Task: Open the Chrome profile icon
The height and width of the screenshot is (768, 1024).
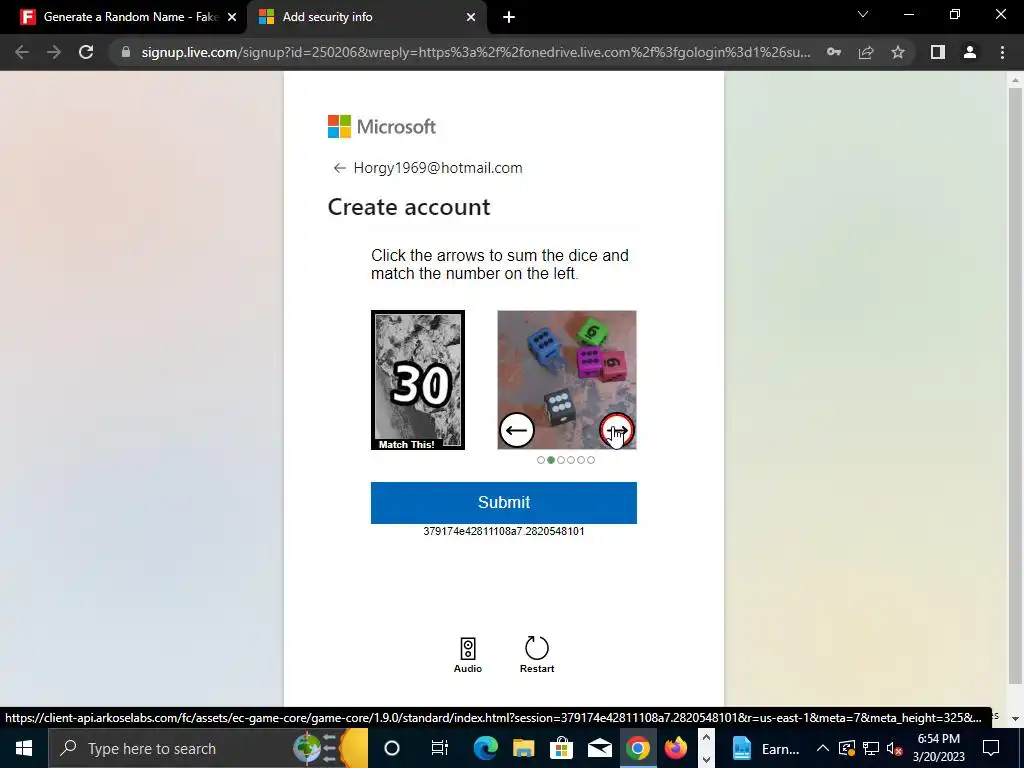Action: (970, 52)
